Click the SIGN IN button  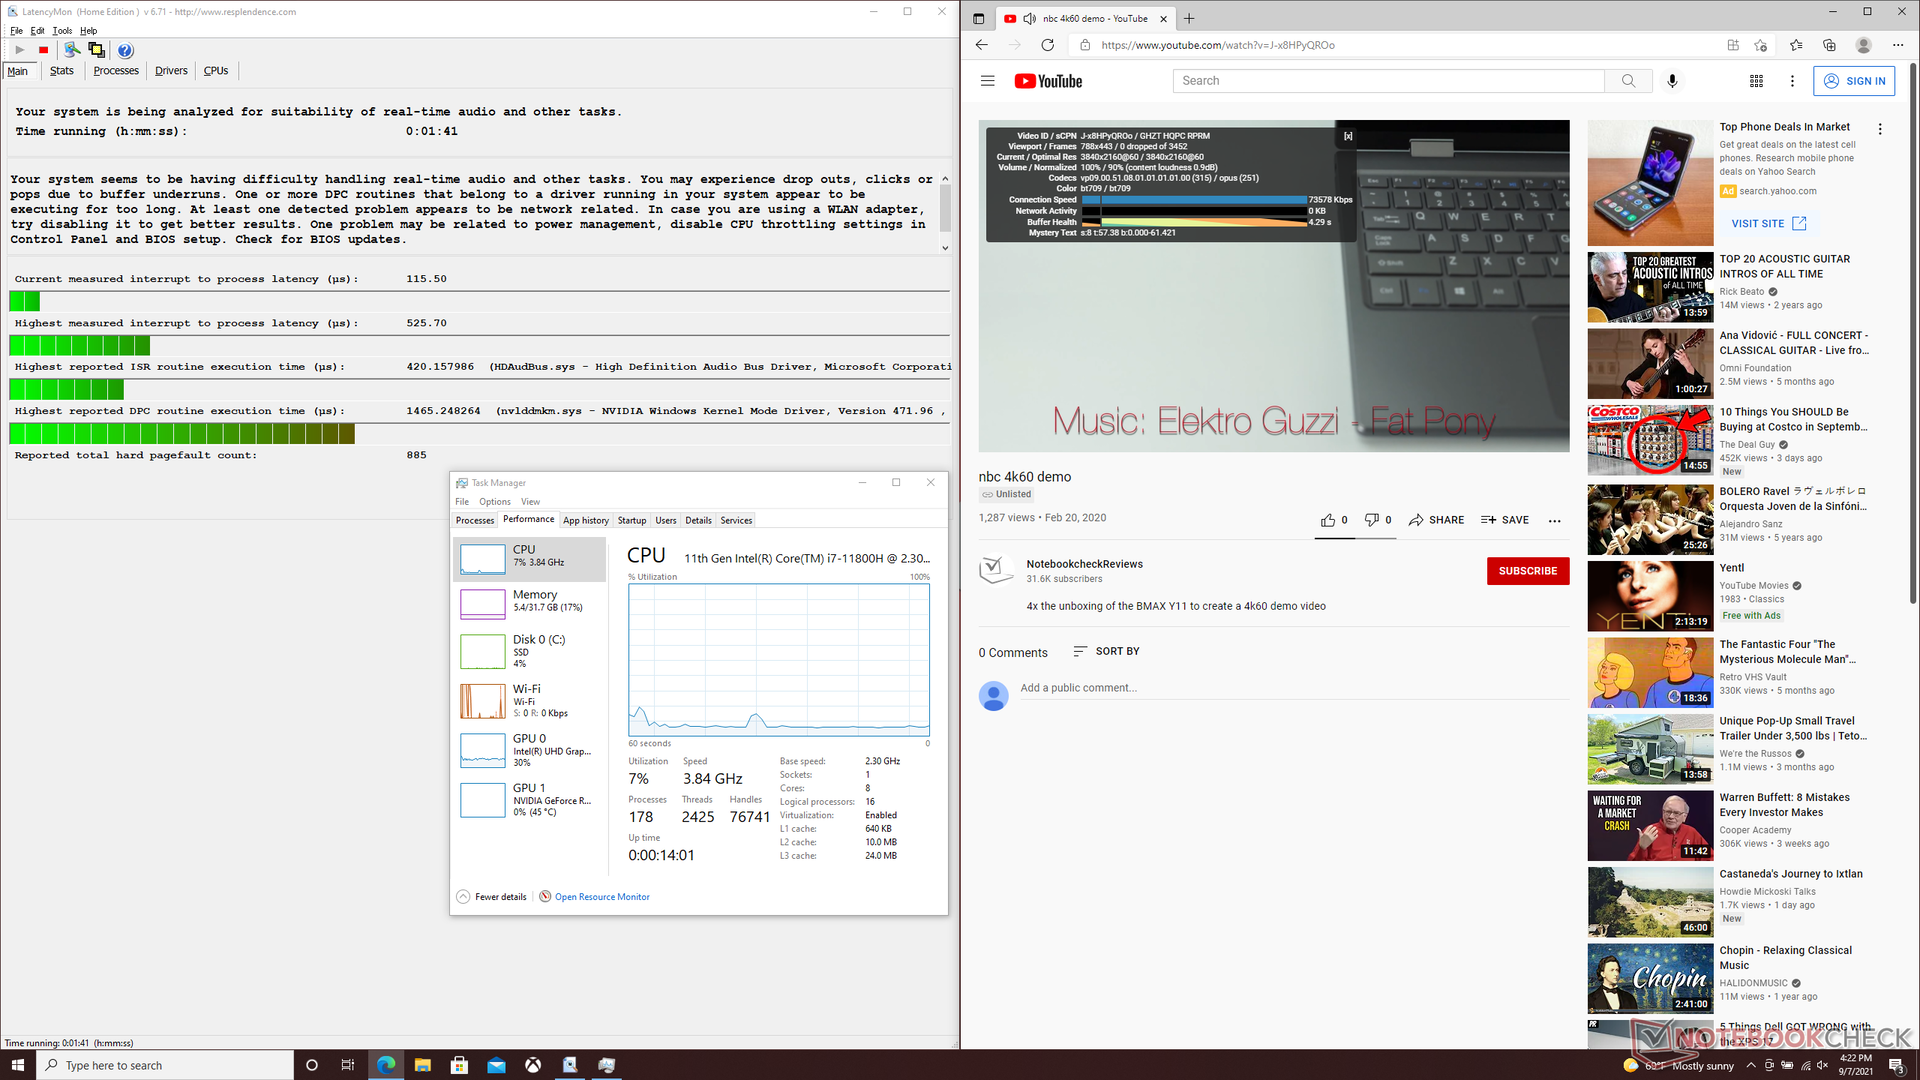(1854, 81)
